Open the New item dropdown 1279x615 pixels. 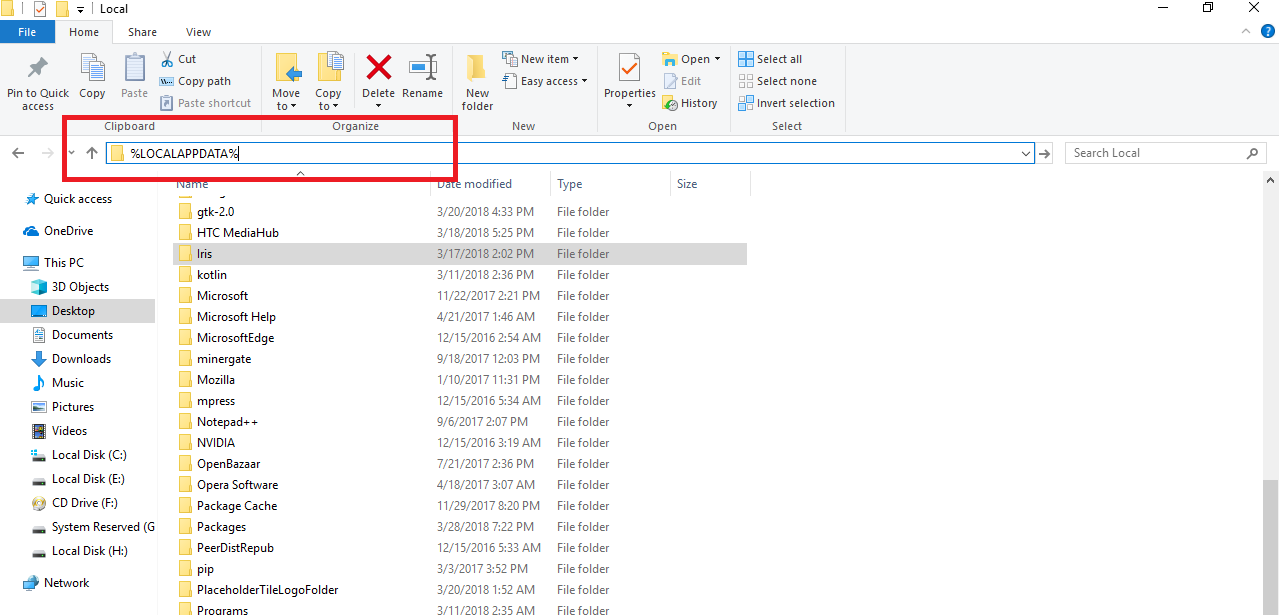[x=541, y=59]
